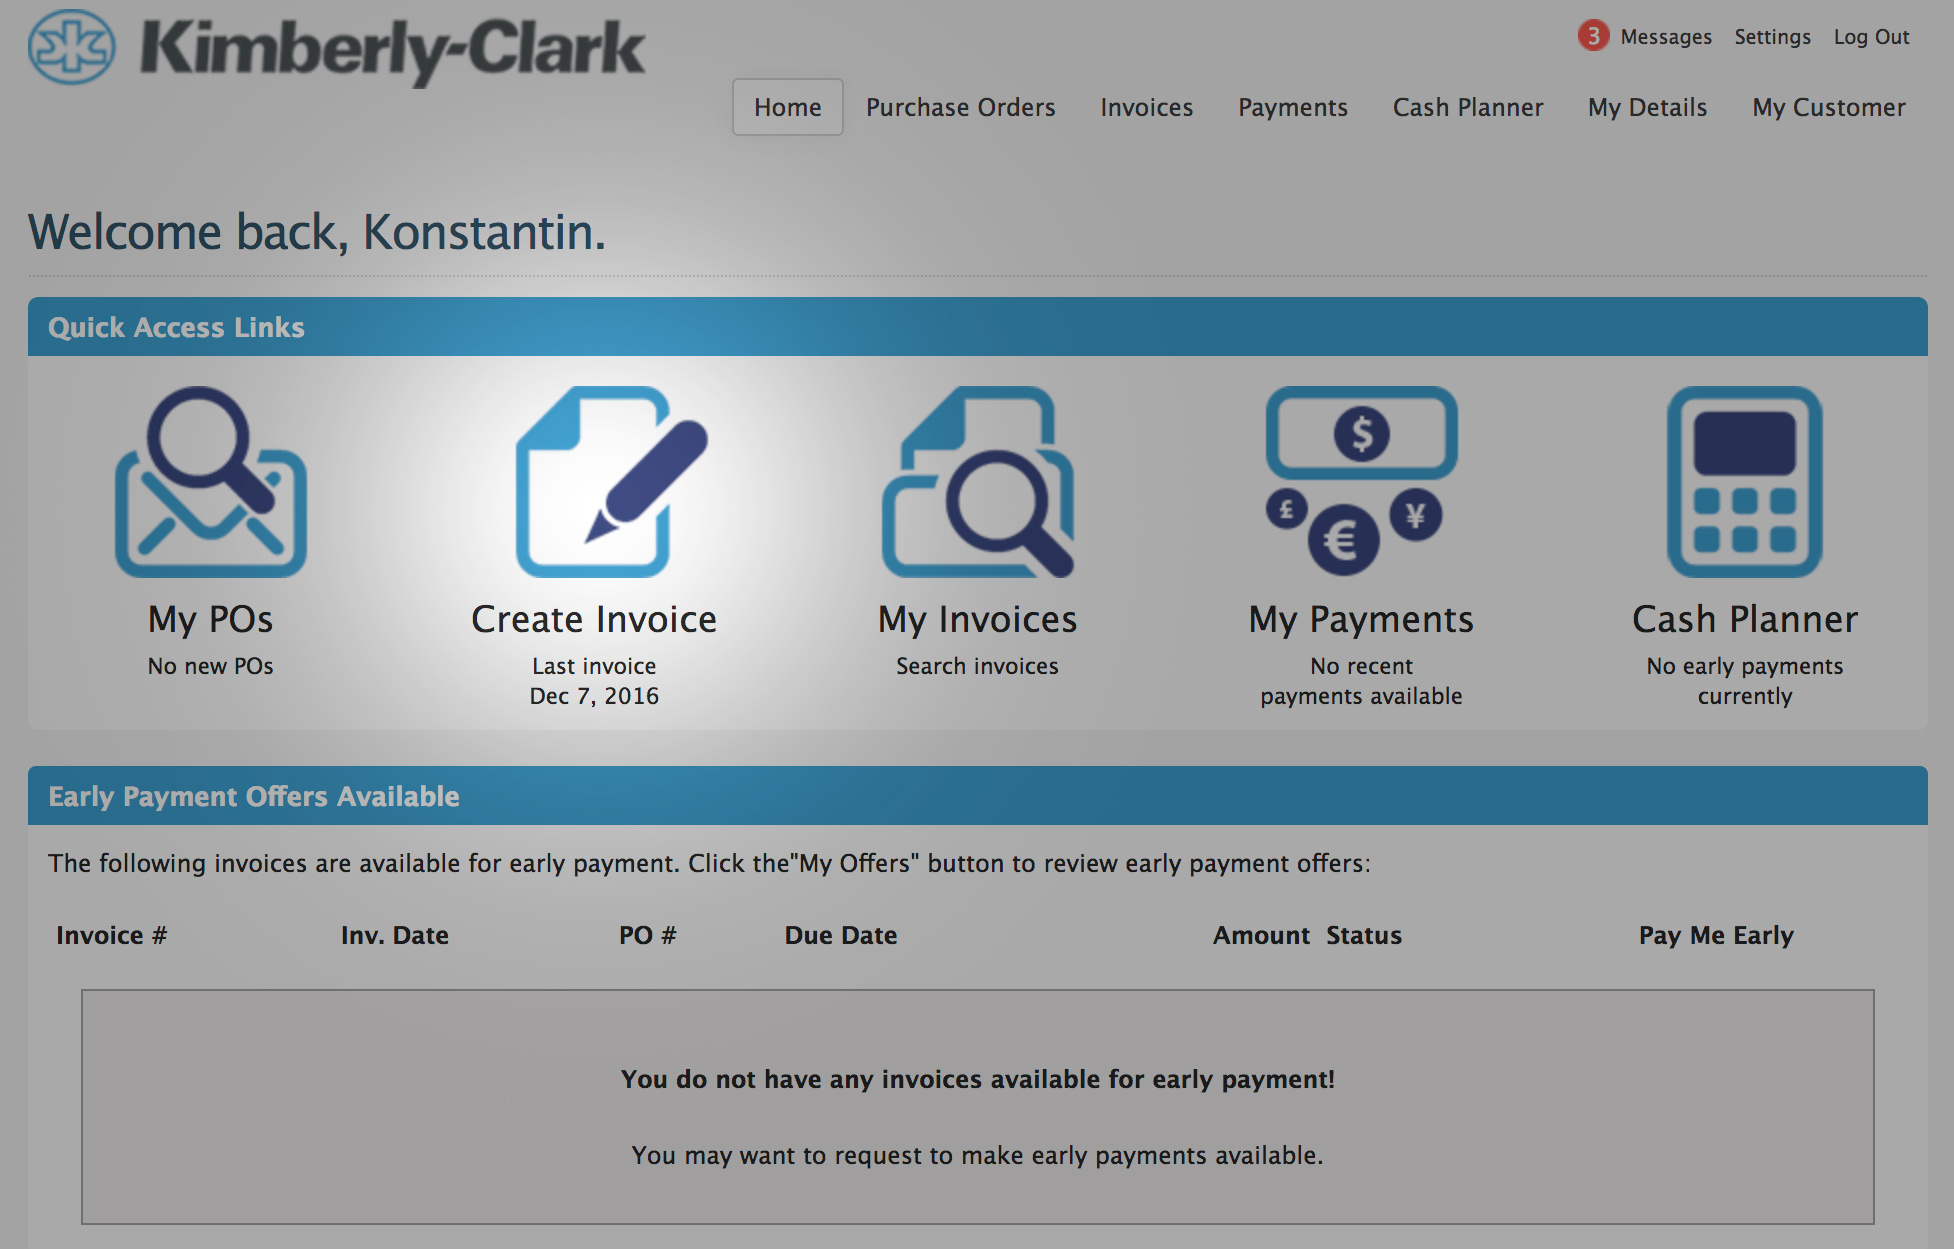Click the Kimberly-Clark wordmark text
The height and width of the screenshot is (1249, 1954).
coord(392,50)
